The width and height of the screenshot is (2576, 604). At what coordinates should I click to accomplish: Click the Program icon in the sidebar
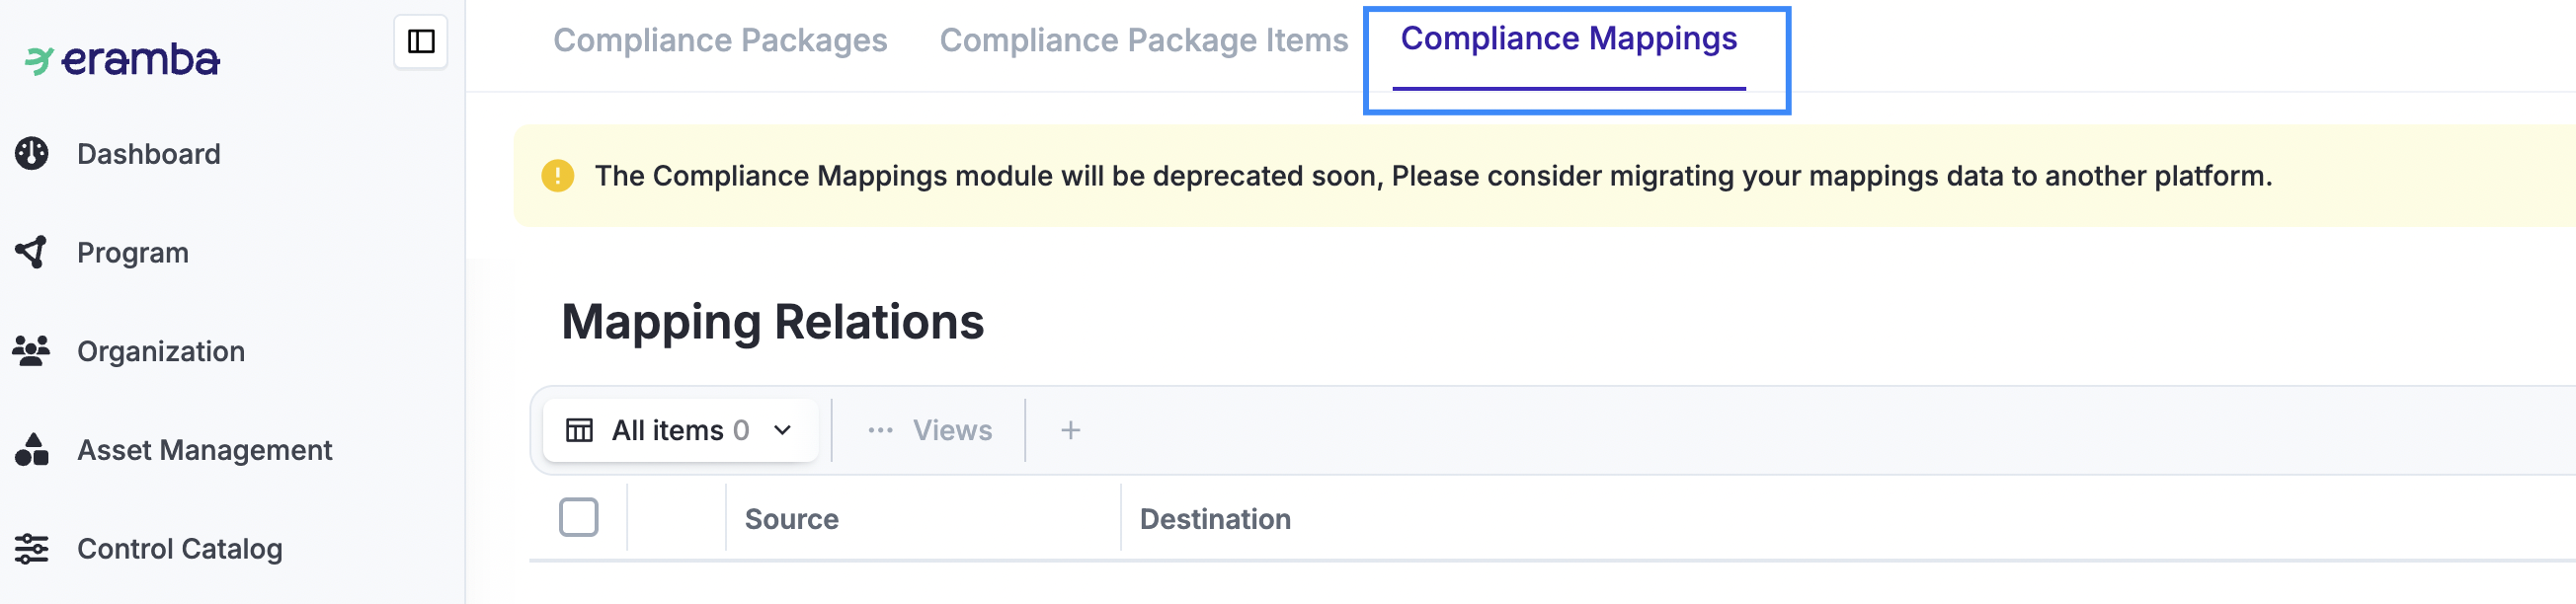(x=32, y=252)
